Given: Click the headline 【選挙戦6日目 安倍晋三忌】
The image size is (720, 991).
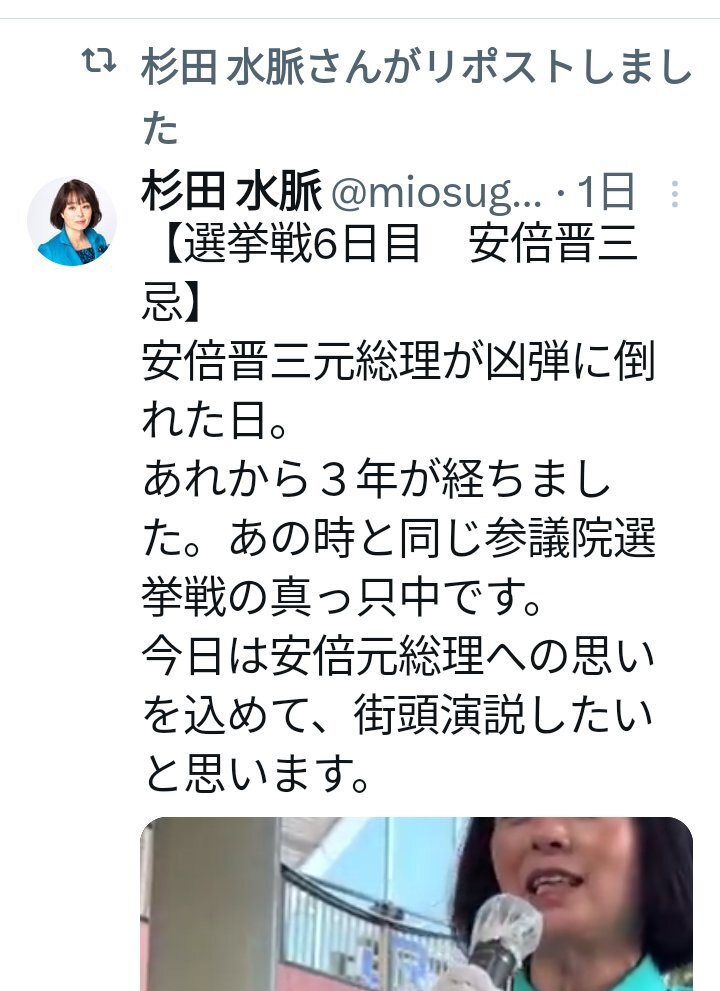Looking at the screenshot, I should 389,274.
